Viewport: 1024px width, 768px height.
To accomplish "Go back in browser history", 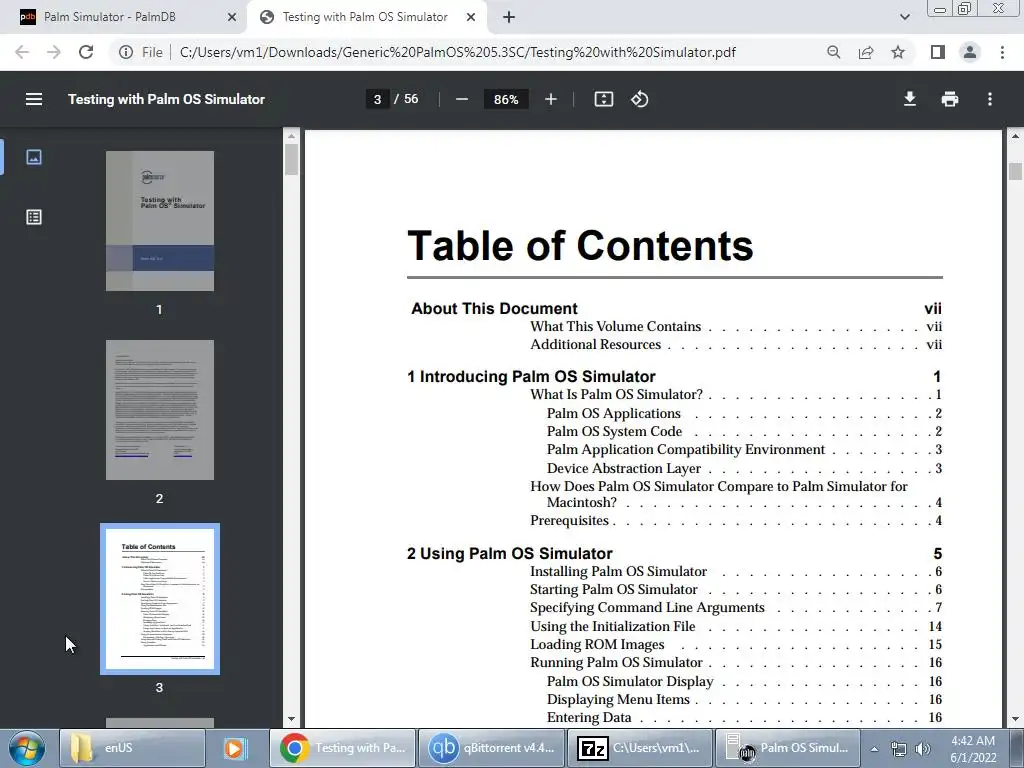I will click(22, 52).
